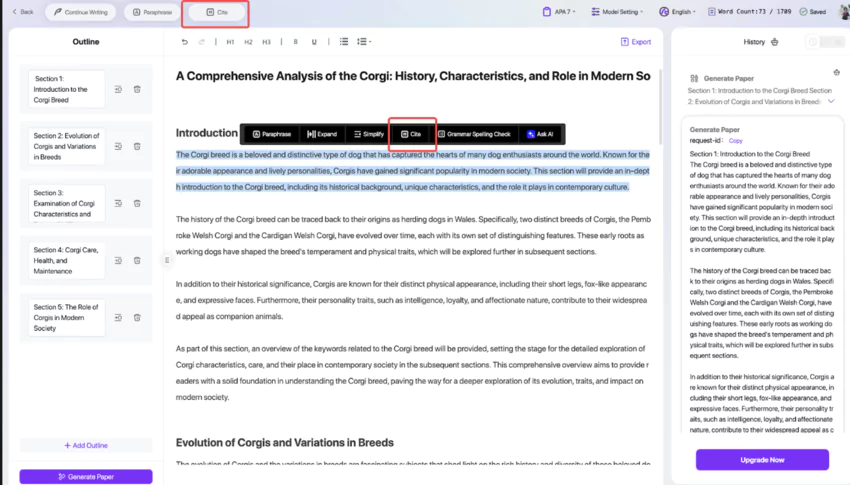Screen dimensions: 850x485
Task: Apply H1 heading format
Action: coord(230,42)
